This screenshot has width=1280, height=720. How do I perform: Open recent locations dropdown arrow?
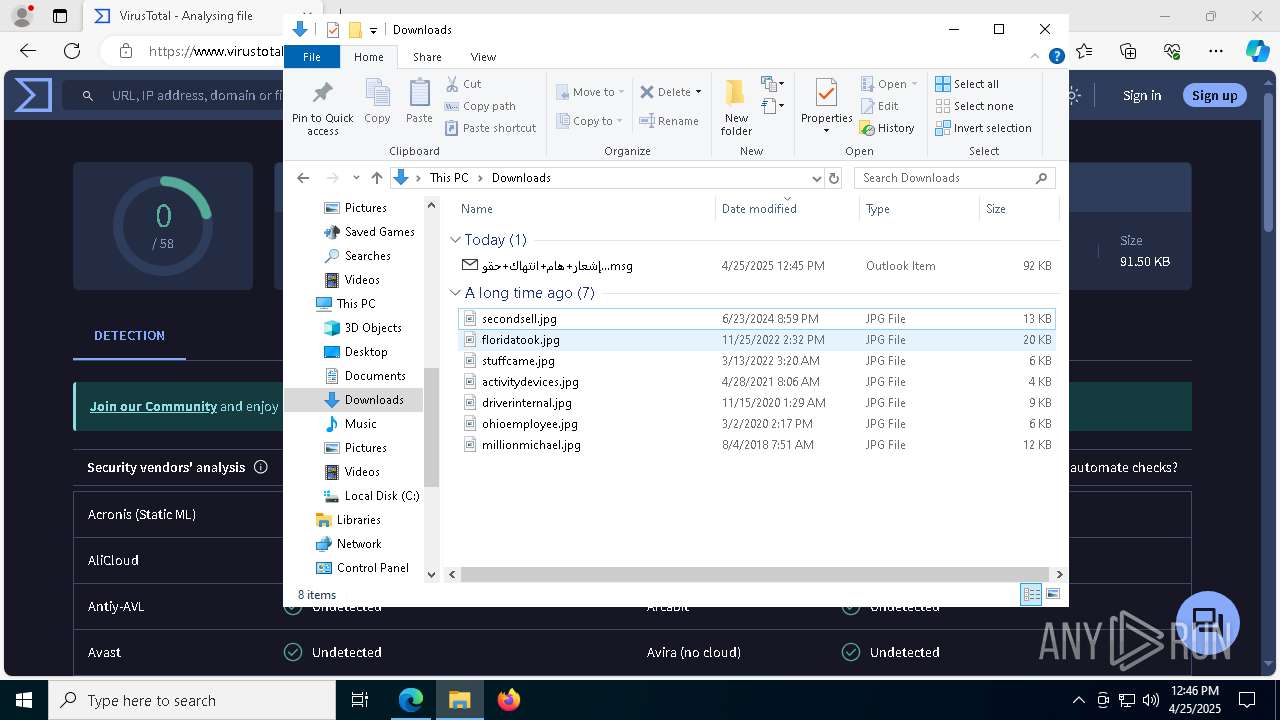356,178
